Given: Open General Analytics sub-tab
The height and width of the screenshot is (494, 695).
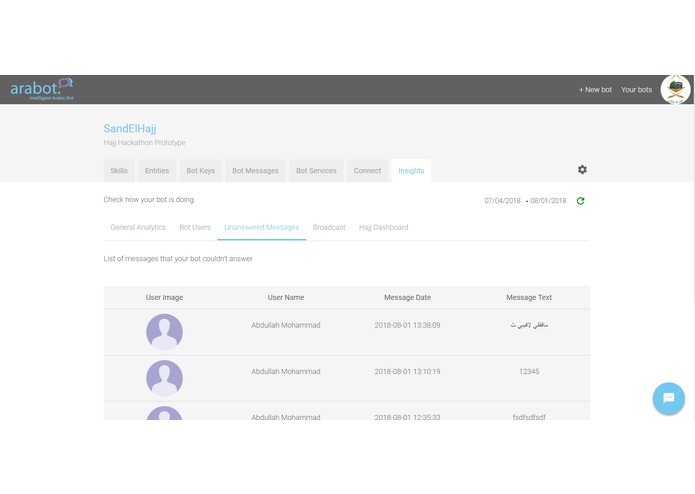Looking at the screenshot, I should click(x=138, y=227).
